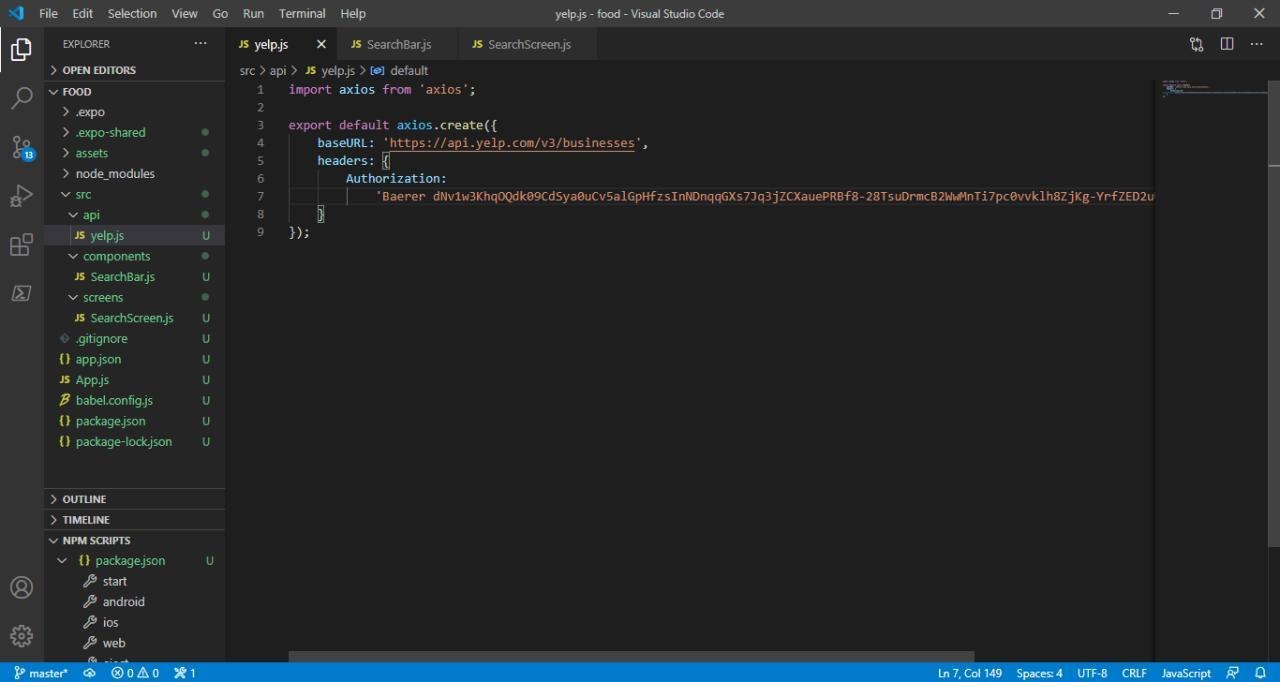Image resolution: width=1280 pixels, height=682 pixels.
Task: Expand the Timeline section
Action: [135, 520]
